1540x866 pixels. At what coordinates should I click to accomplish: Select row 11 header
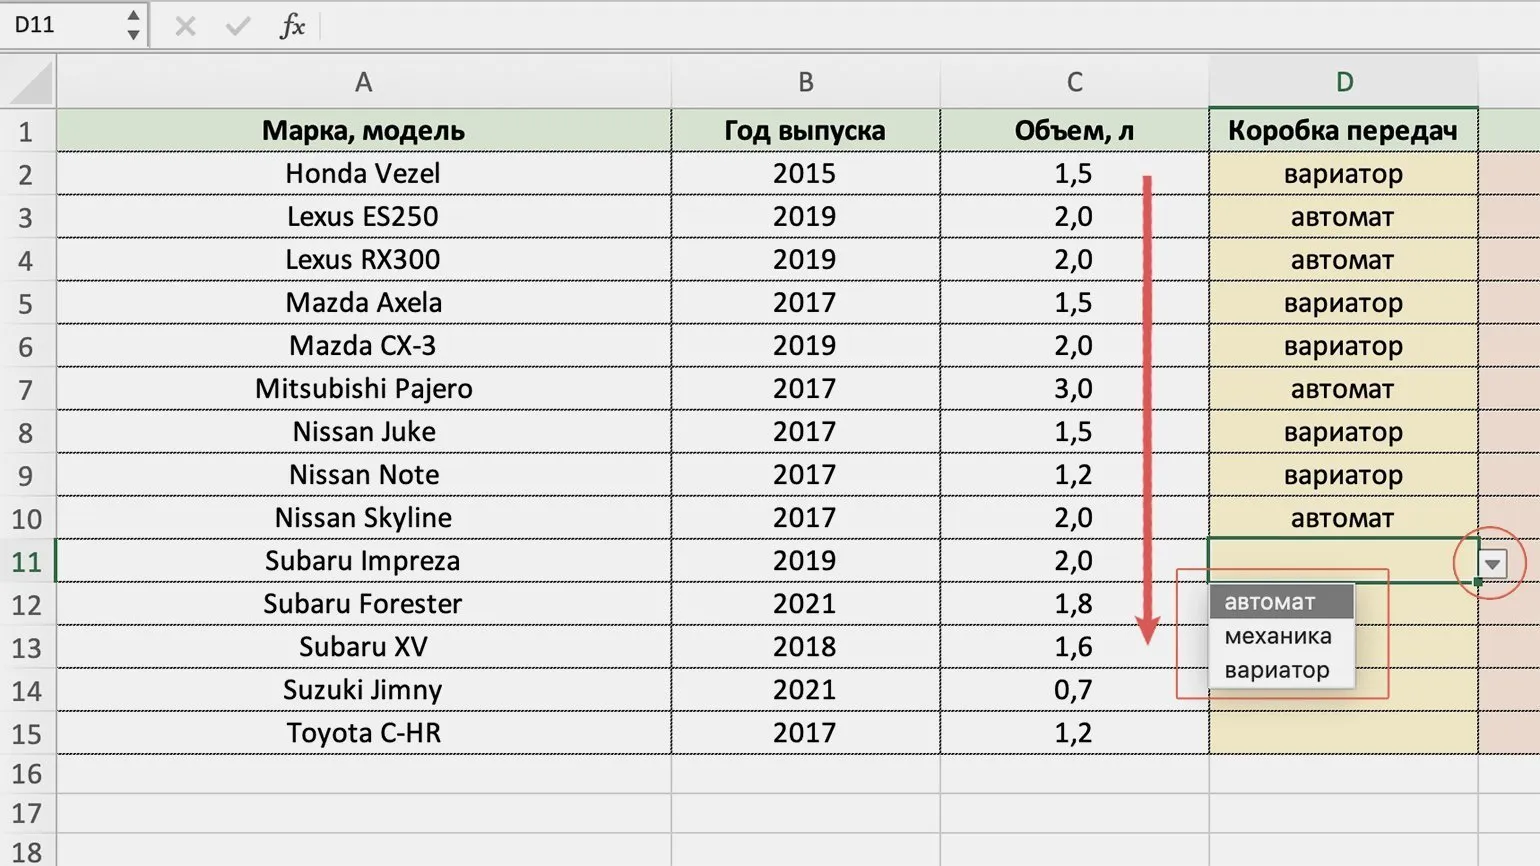coord(27,561)
